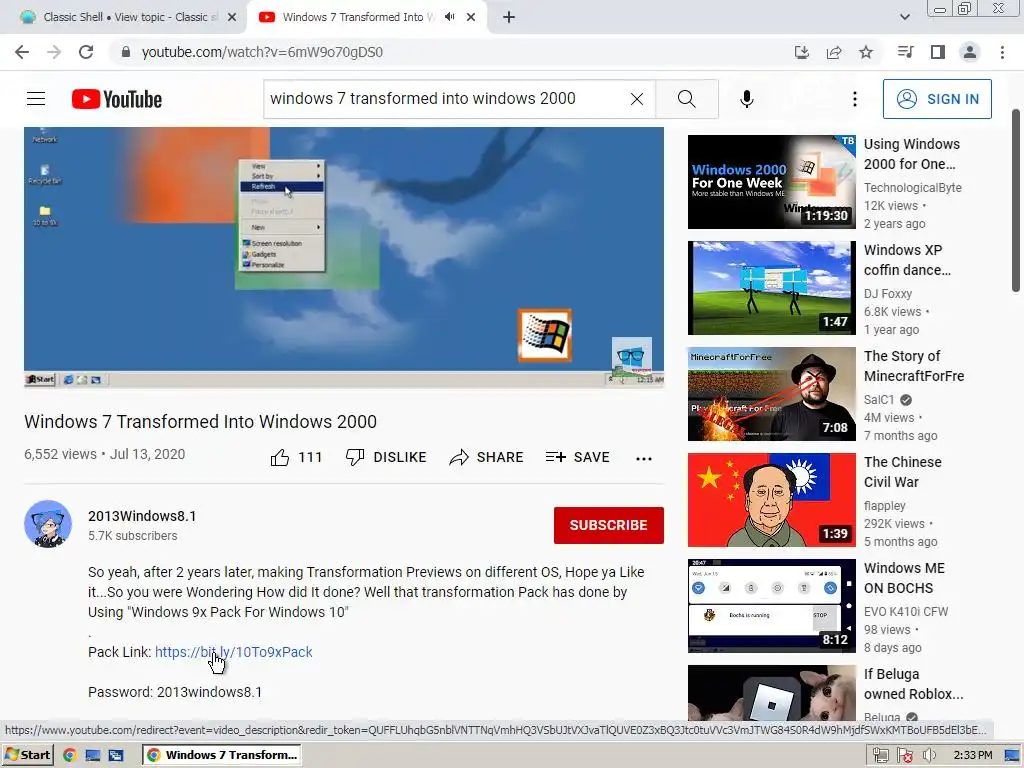Open Windows ME ON BOCHS thumbnail

point(771,605)
